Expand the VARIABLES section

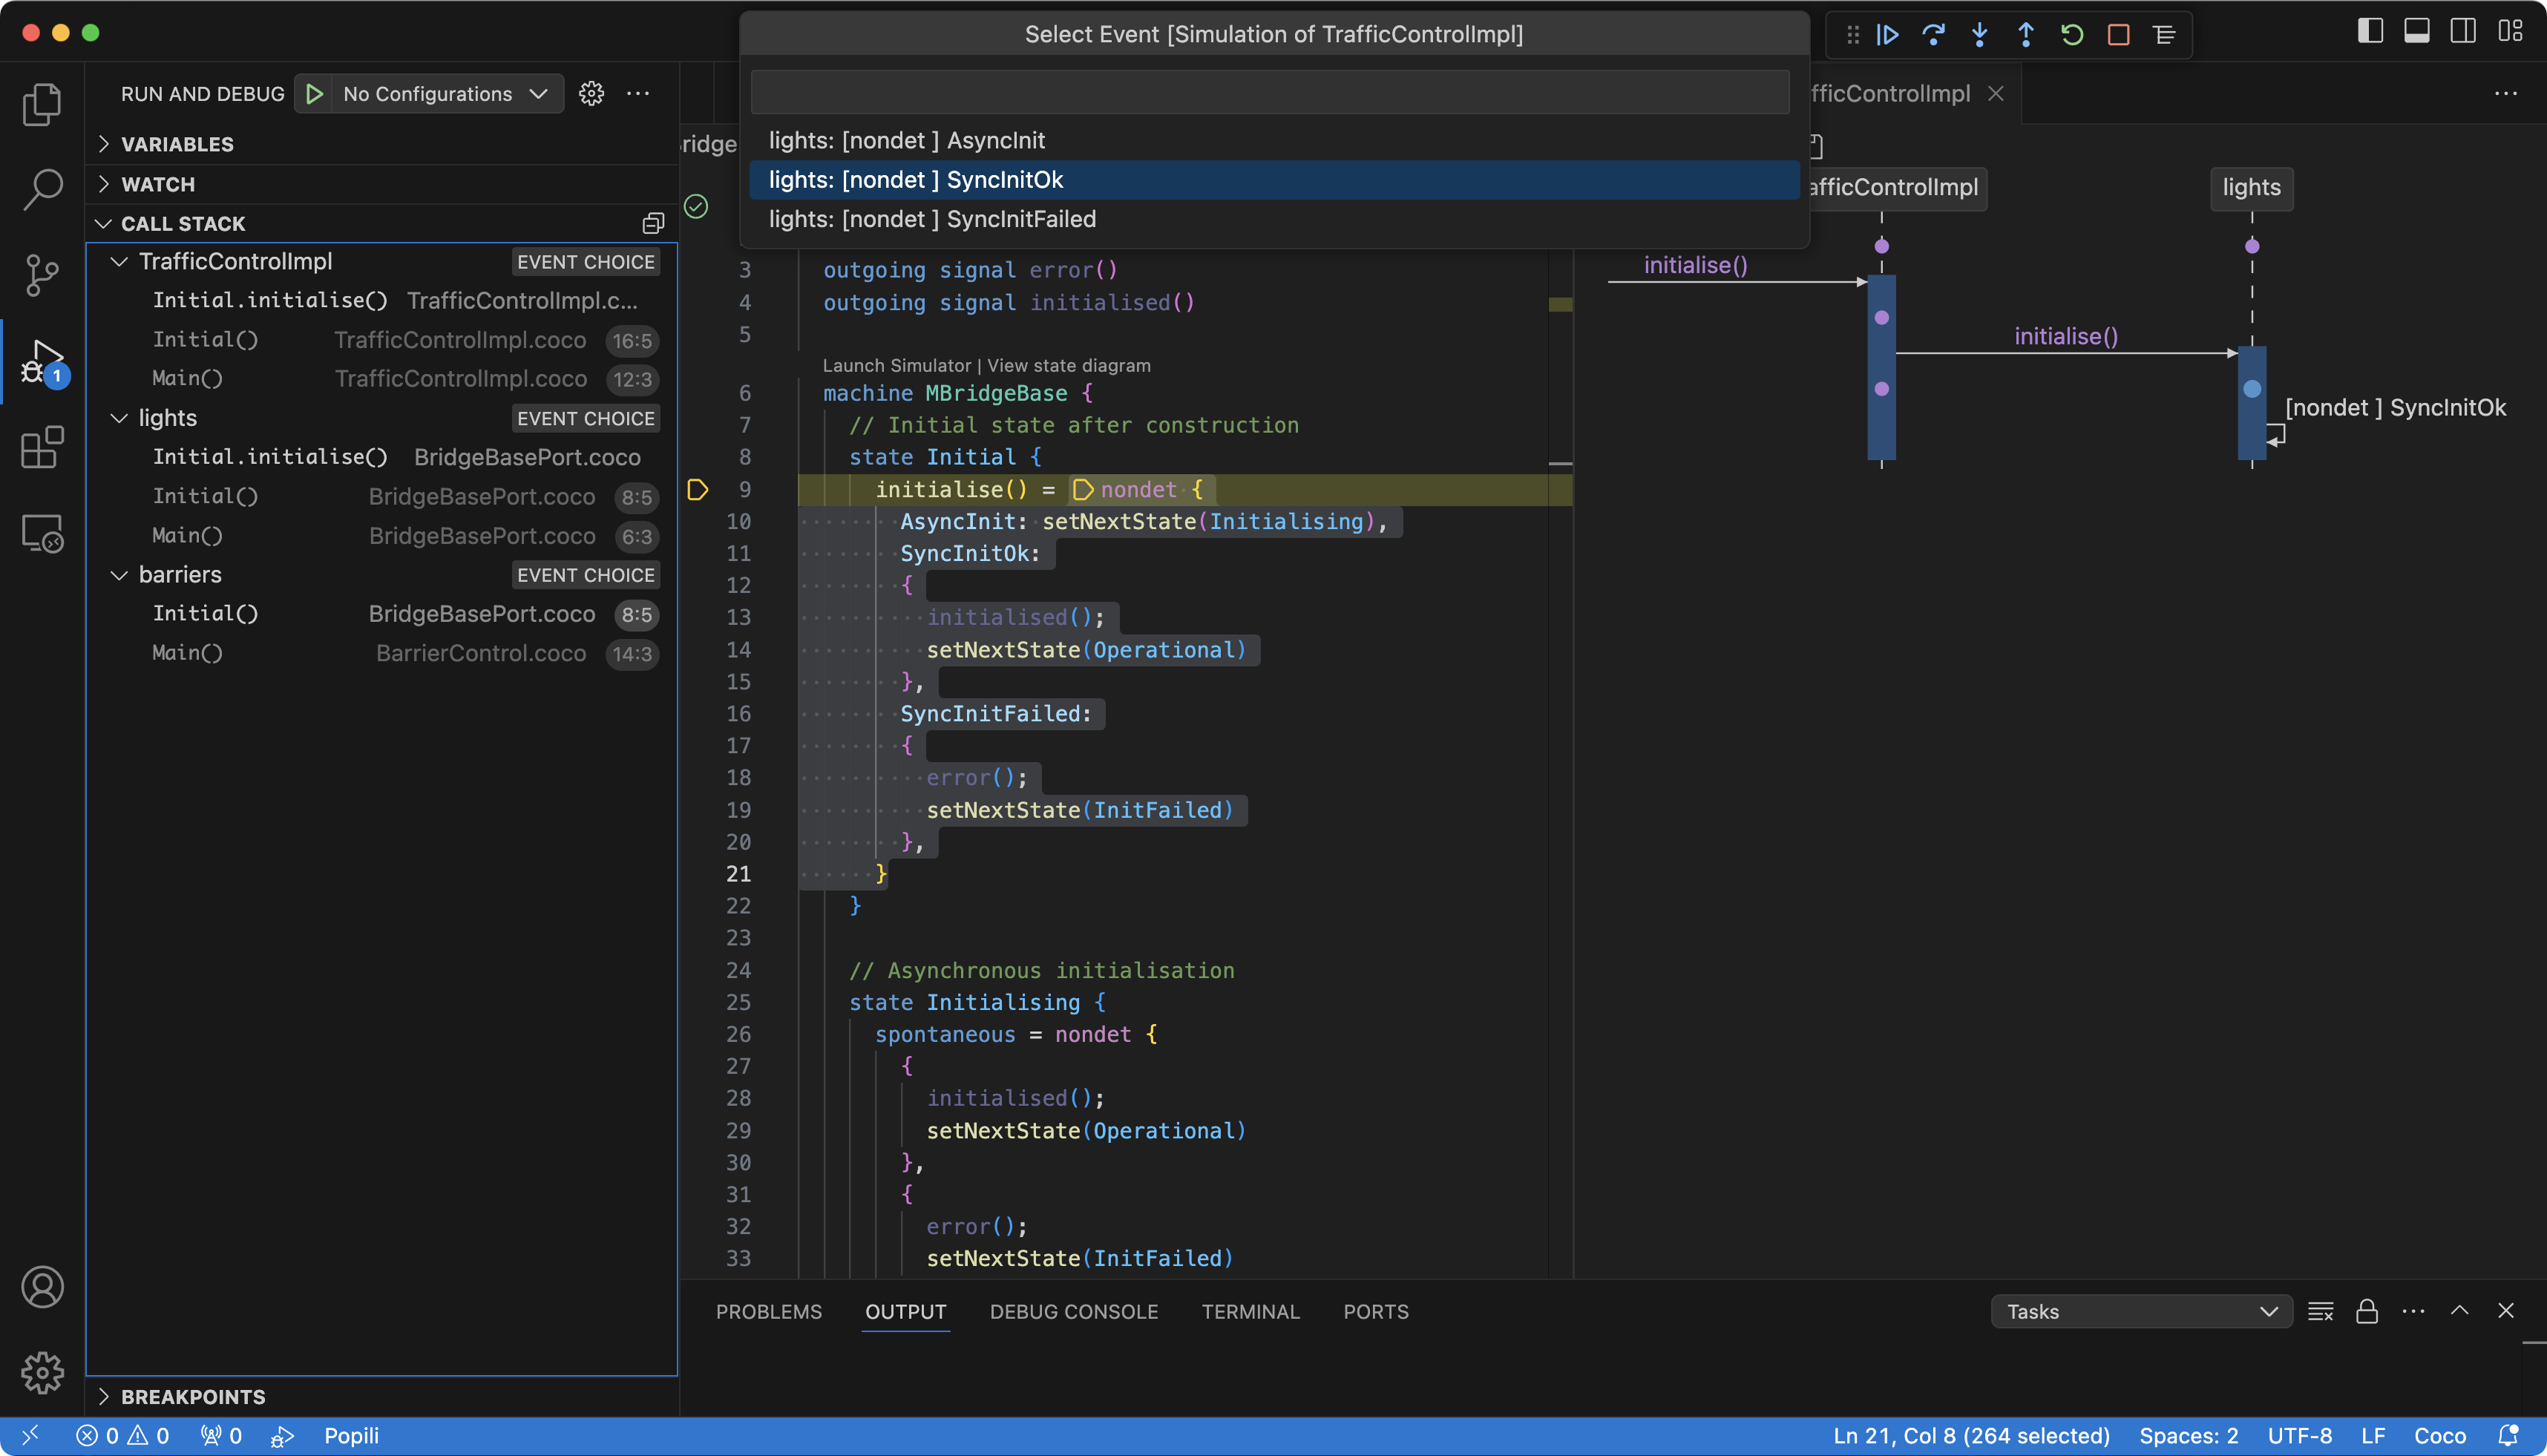[177, 144]
